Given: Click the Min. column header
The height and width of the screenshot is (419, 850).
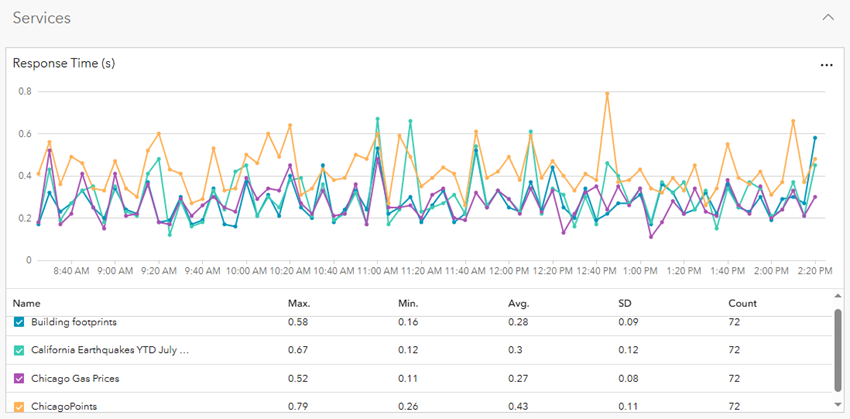Looking at the screenshot, I should pos(408,302).
